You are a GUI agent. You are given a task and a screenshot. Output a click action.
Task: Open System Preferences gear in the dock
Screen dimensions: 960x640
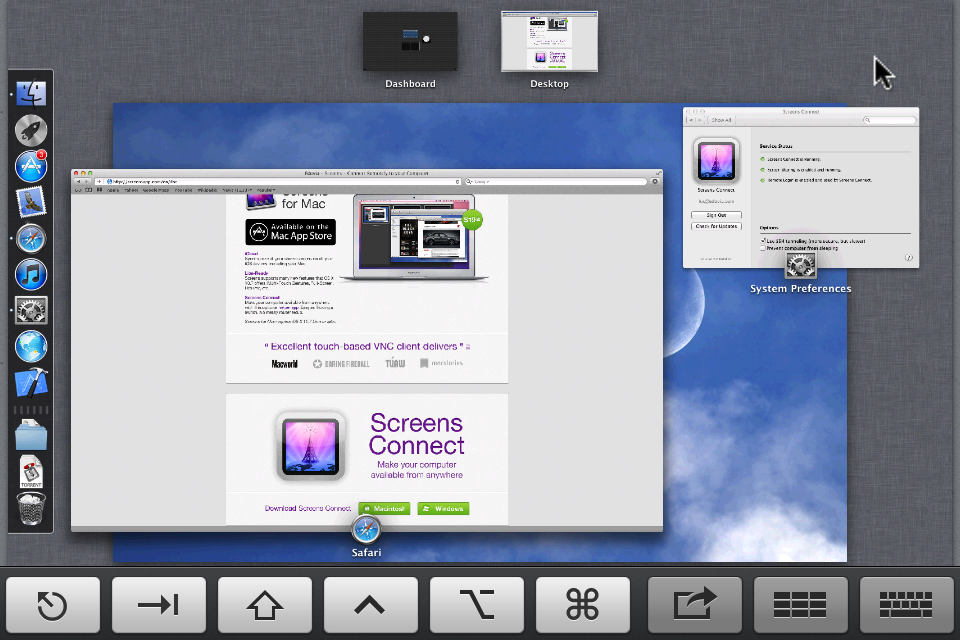coord(31,311)
